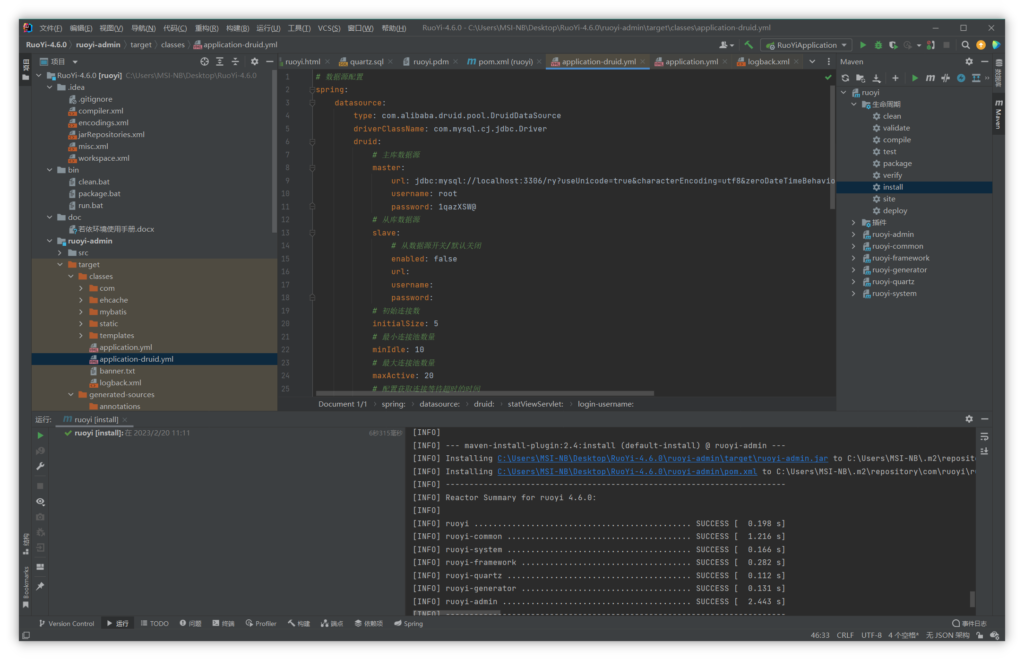Collapse the ruoyi-admin folder in project tree
This screenshot has width=1024, height=660.
(50, 241)
